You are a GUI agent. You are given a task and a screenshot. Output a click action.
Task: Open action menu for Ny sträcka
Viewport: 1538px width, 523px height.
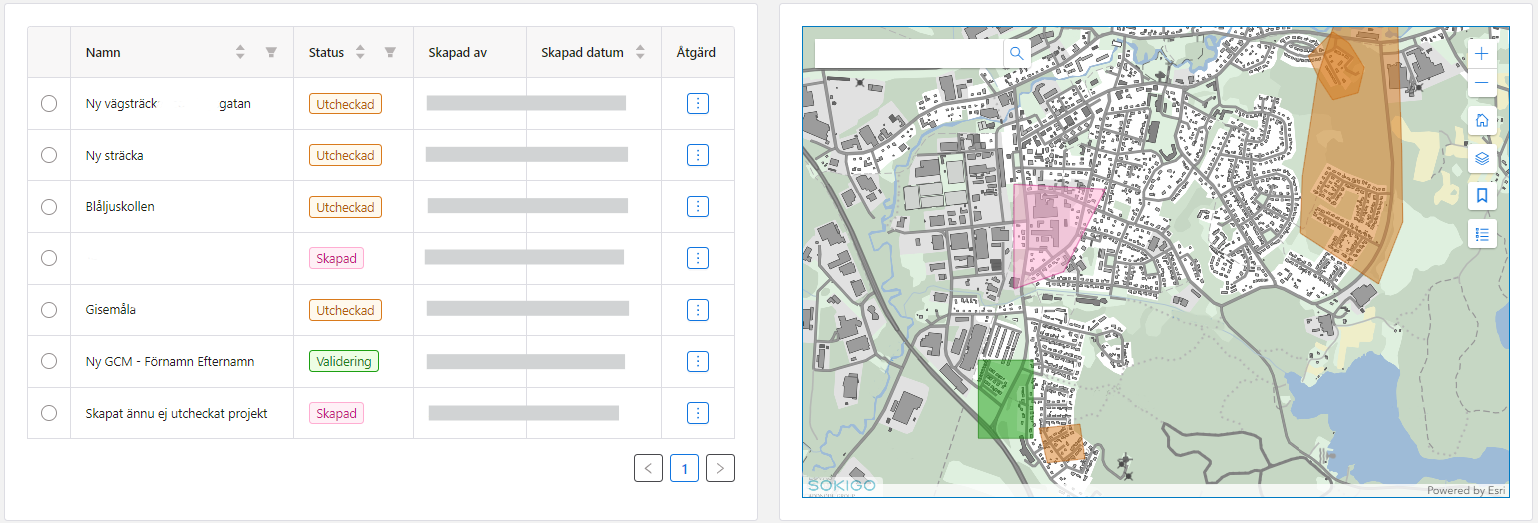pyautogui.click(x=698, y=155)
